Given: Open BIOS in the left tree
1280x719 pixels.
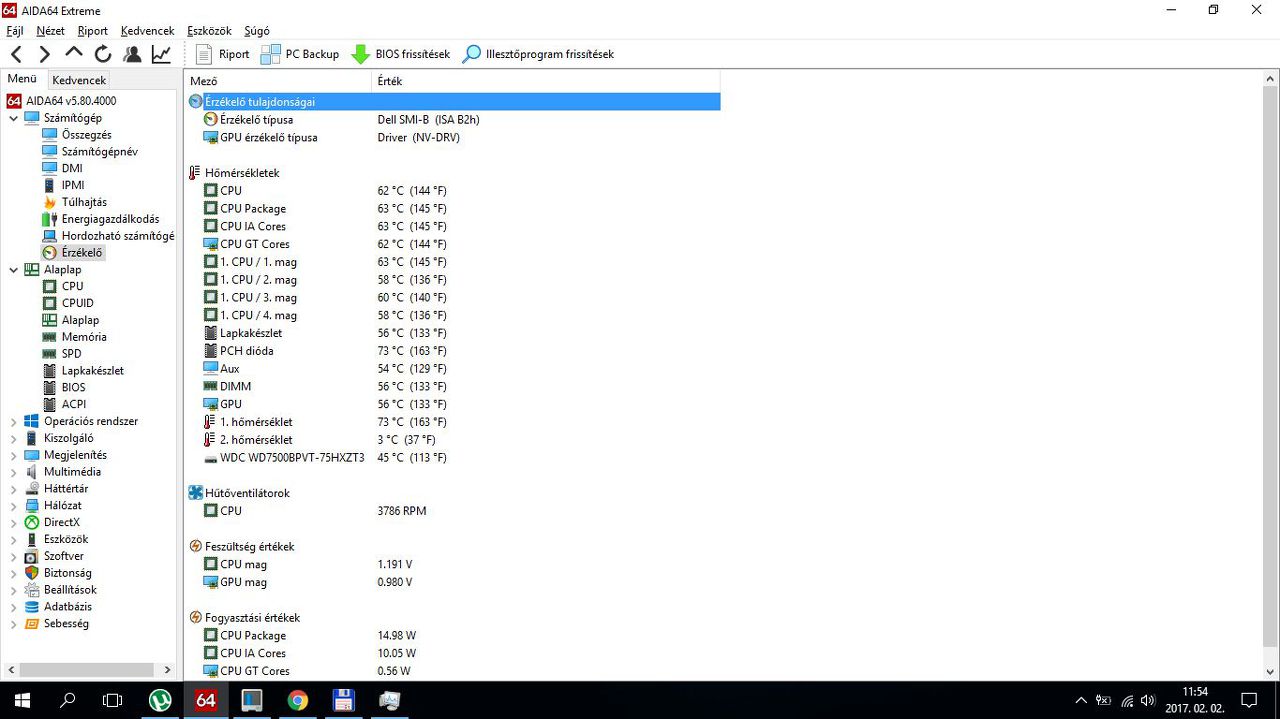Looking at the screenshot, I should tap(73, 387).
